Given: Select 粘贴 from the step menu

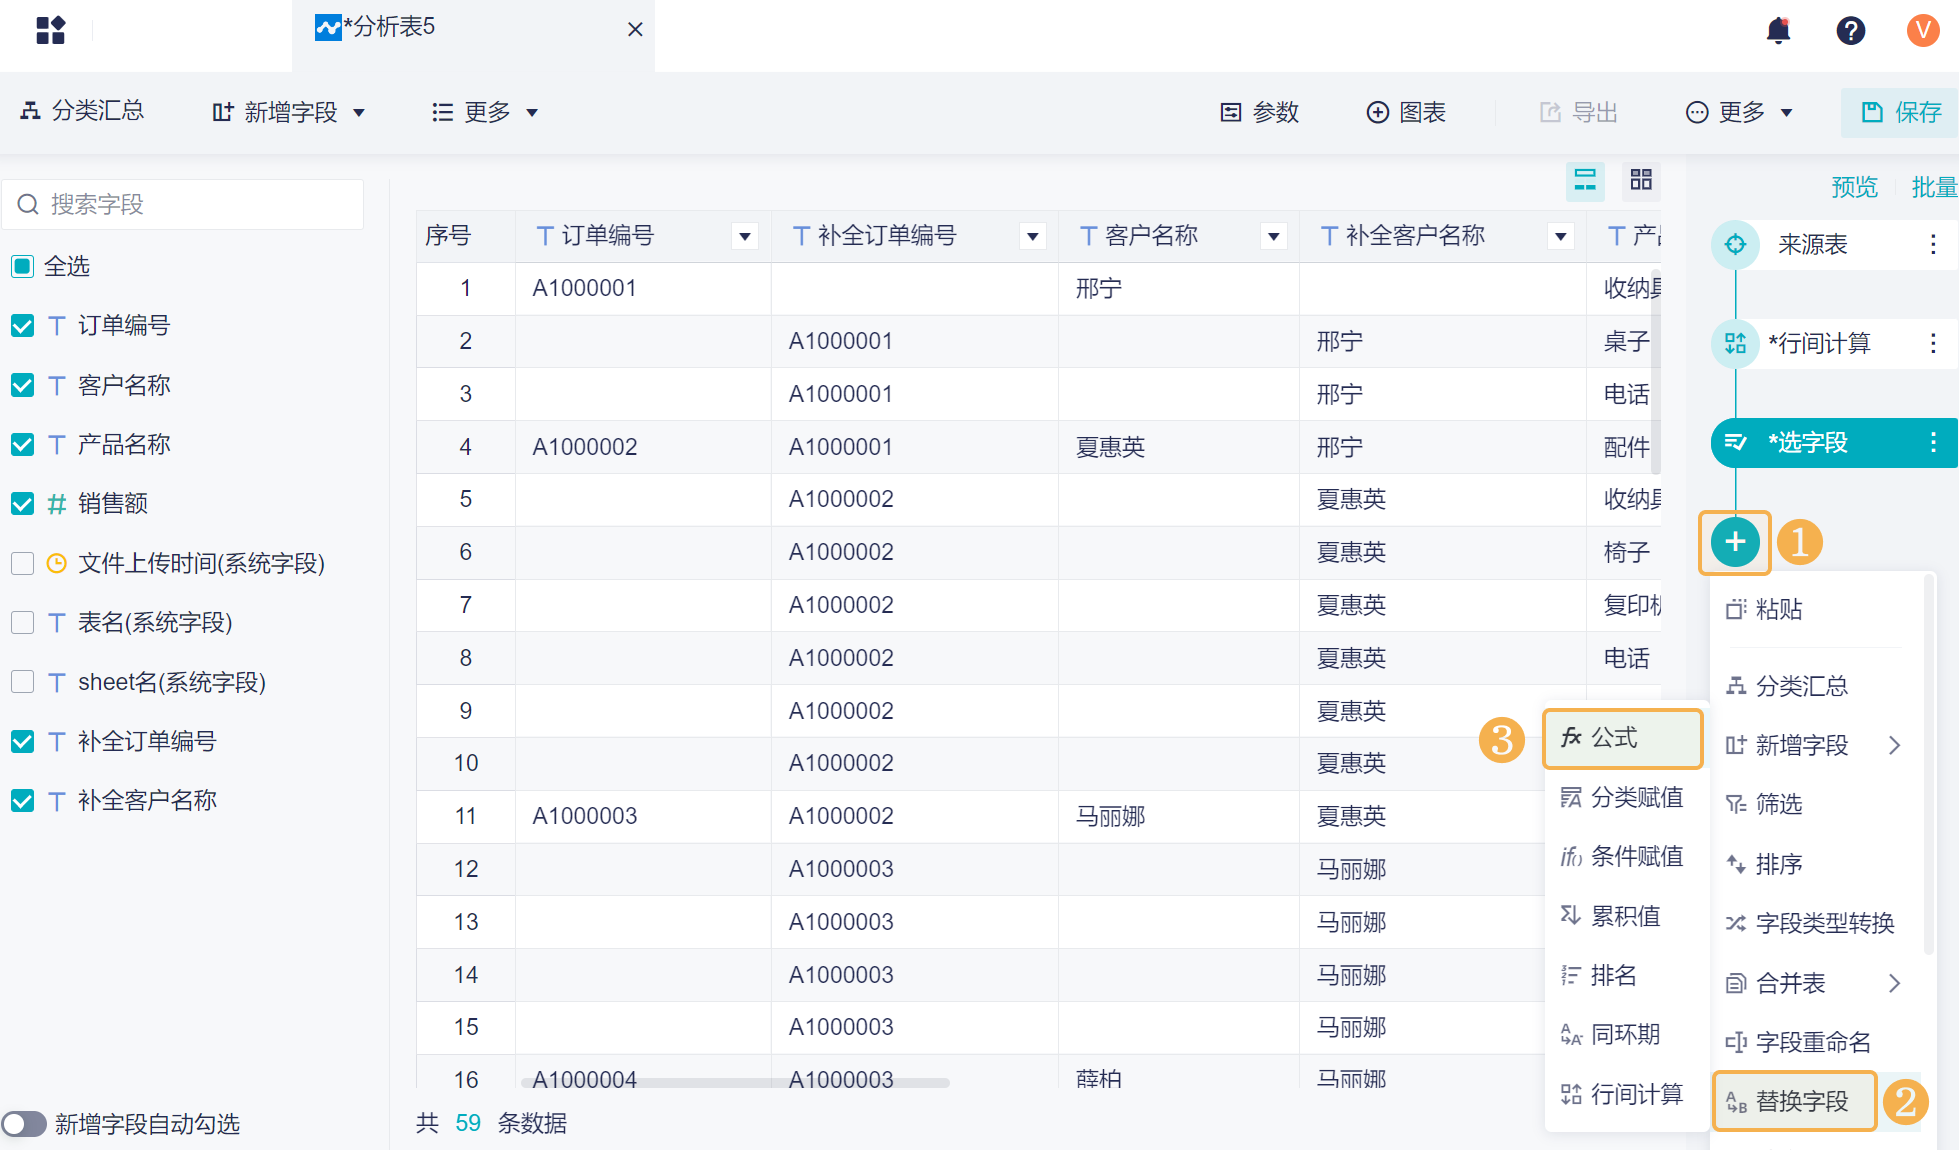Looking at the screenshot, I should (x=1764, y=609).
